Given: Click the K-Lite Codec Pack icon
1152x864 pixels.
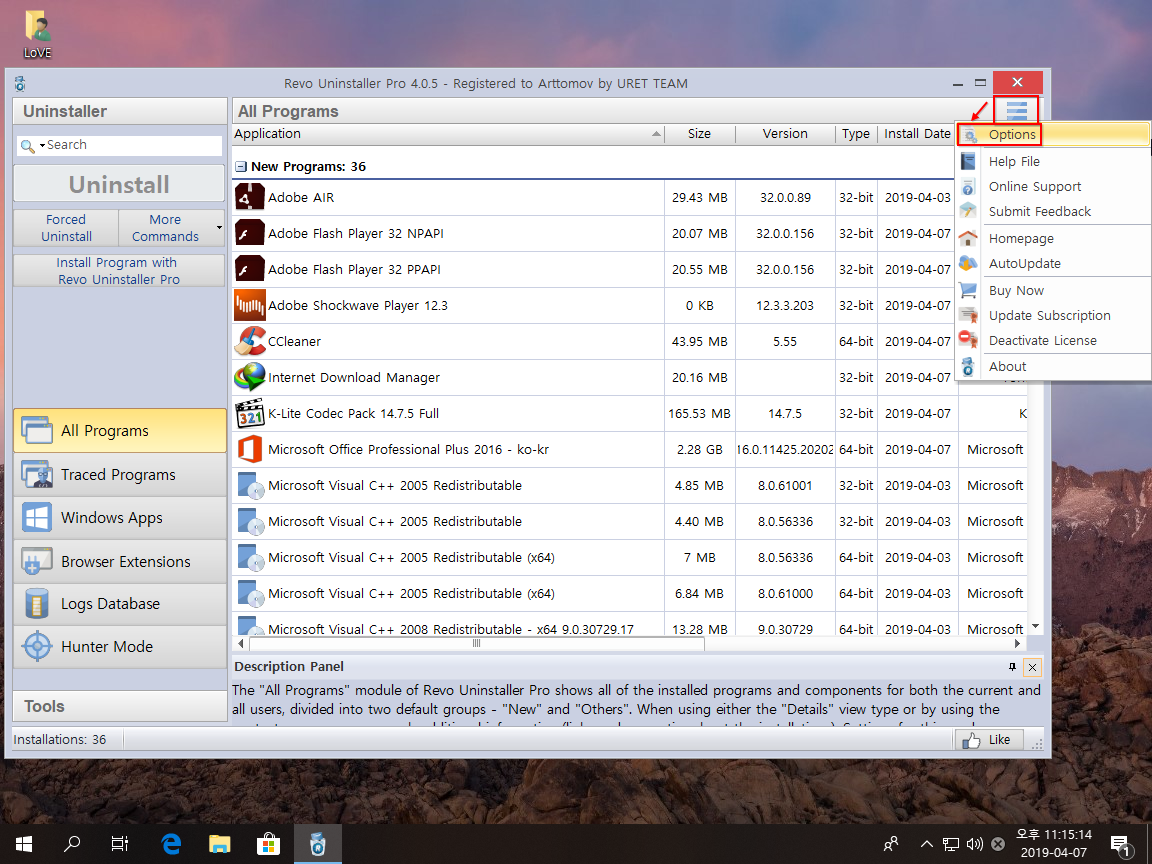Looking at the screenshot, I should 250,413.
